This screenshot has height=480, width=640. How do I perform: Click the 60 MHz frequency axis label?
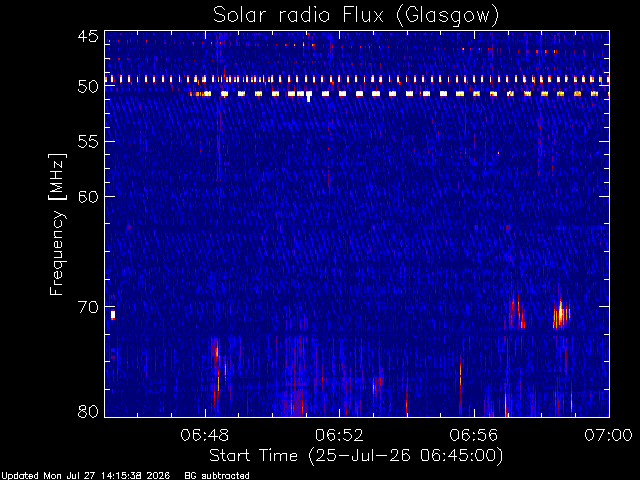click(88, 196)
